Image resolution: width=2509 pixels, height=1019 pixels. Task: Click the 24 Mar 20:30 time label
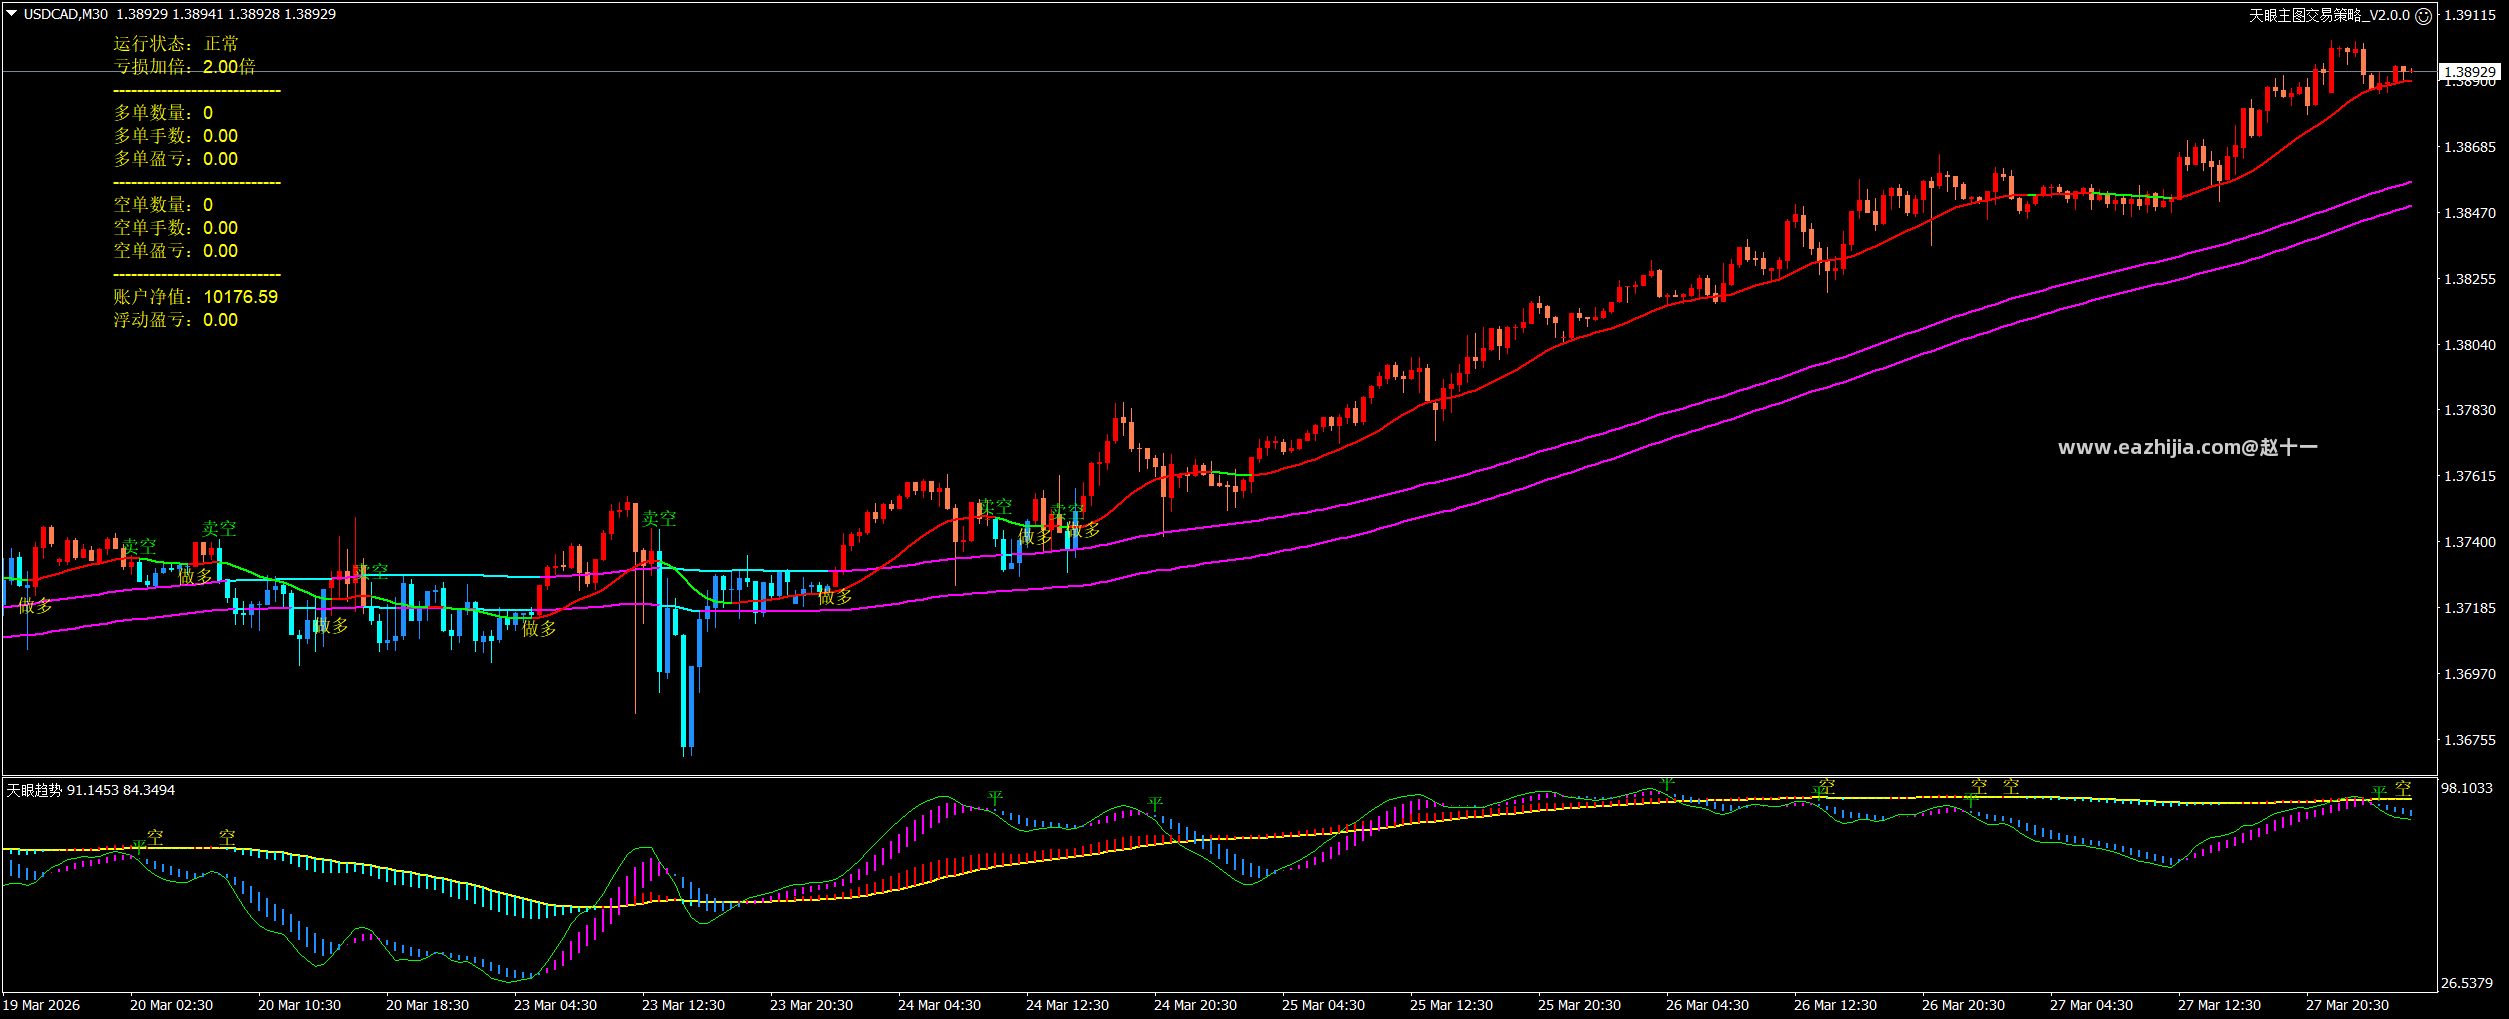coord(1196,1005)
